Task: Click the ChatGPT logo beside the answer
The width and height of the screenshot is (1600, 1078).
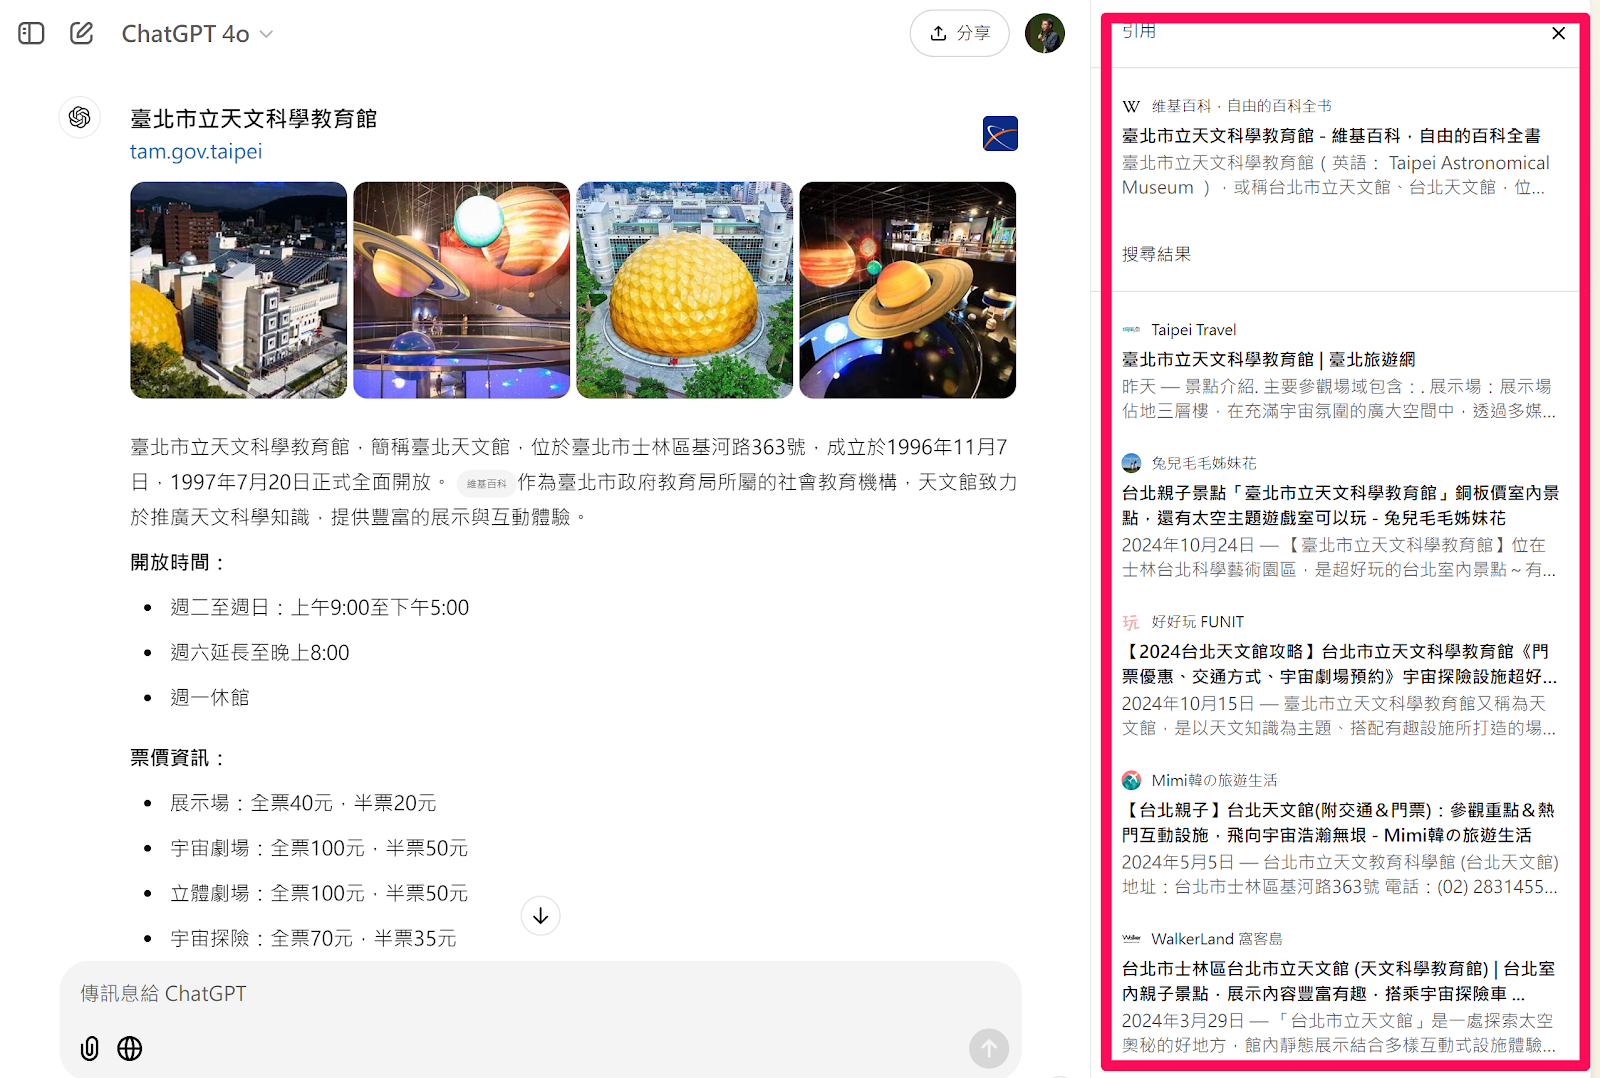Action: coord(80,118)
